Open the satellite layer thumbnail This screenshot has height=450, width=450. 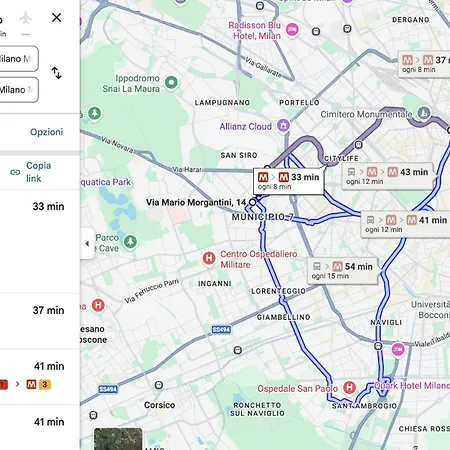pos(118,439)
